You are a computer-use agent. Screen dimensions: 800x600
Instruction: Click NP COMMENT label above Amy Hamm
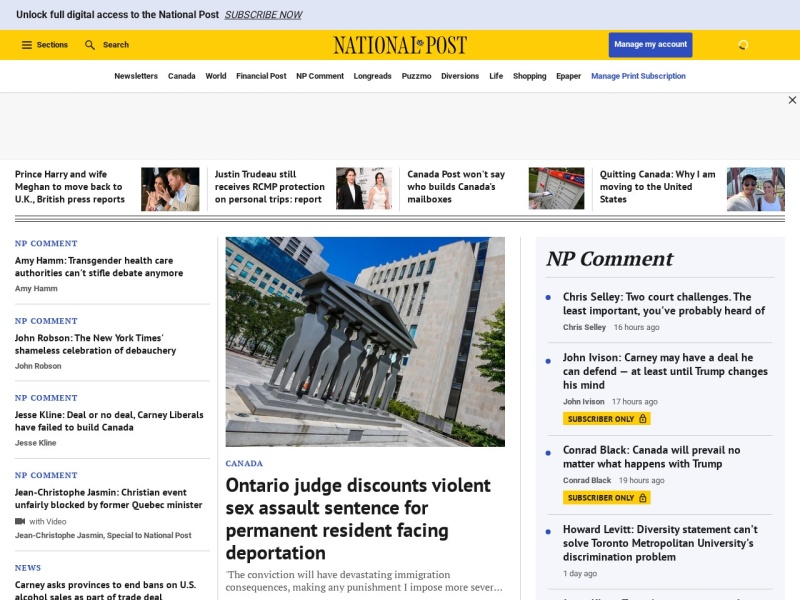(x=46, y=244)
